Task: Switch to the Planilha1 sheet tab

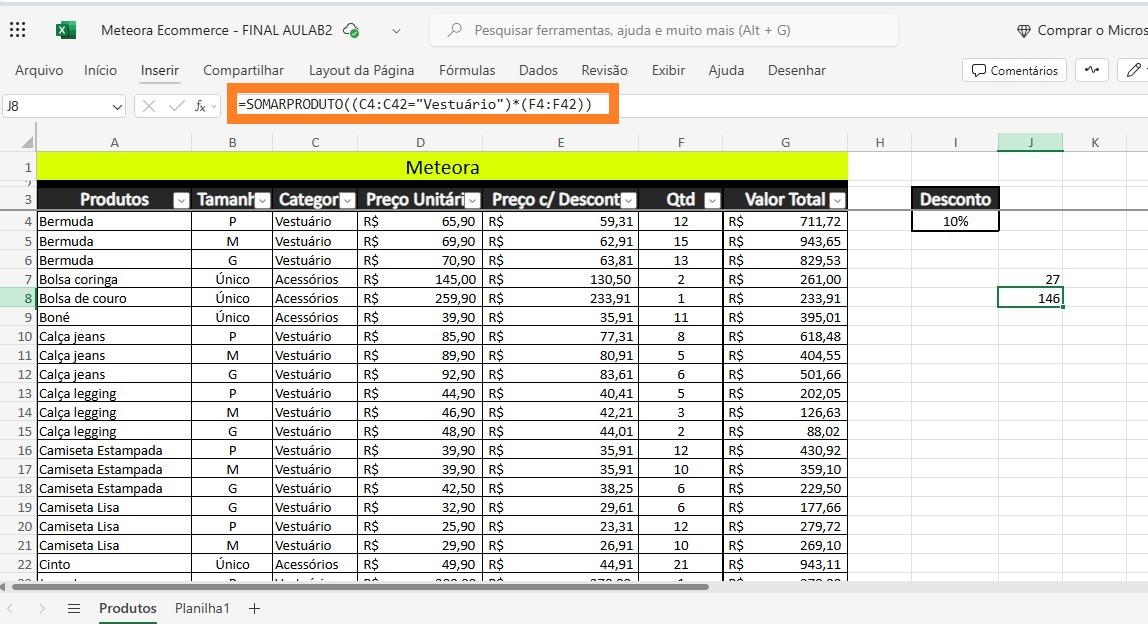Action: [202, 609]
